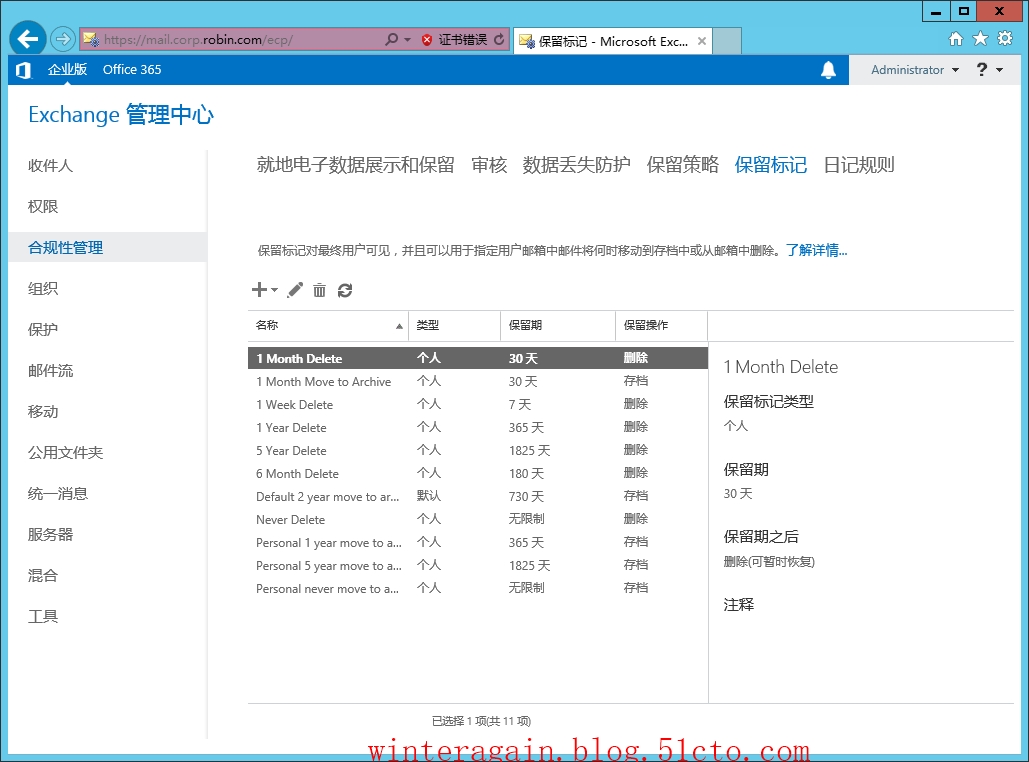
Task: Open address bar search dropdown arrow
Action: point(408,39)
